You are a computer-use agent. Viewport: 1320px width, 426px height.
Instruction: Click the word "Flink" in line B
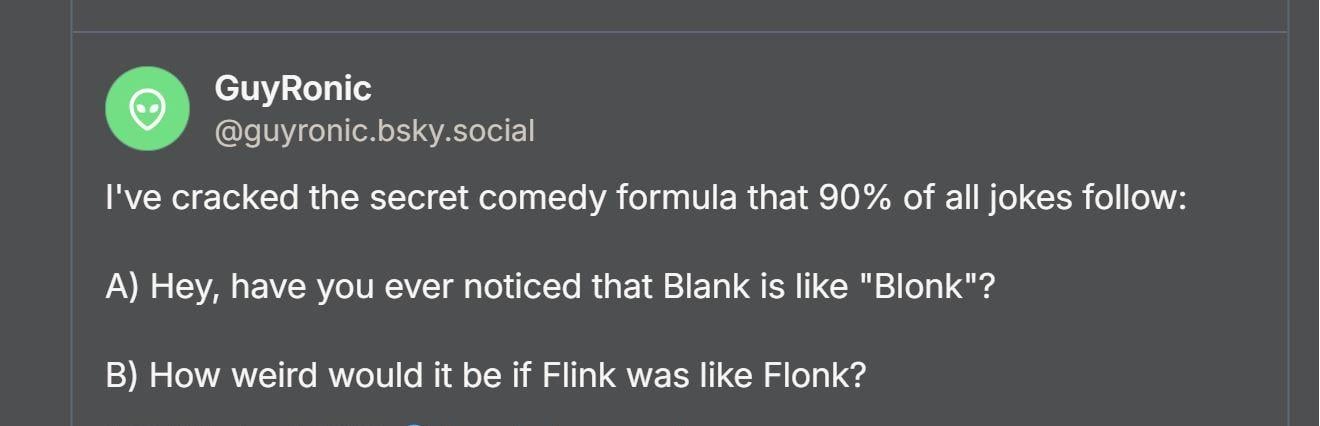pyautogui.click(x=582, y=376)
